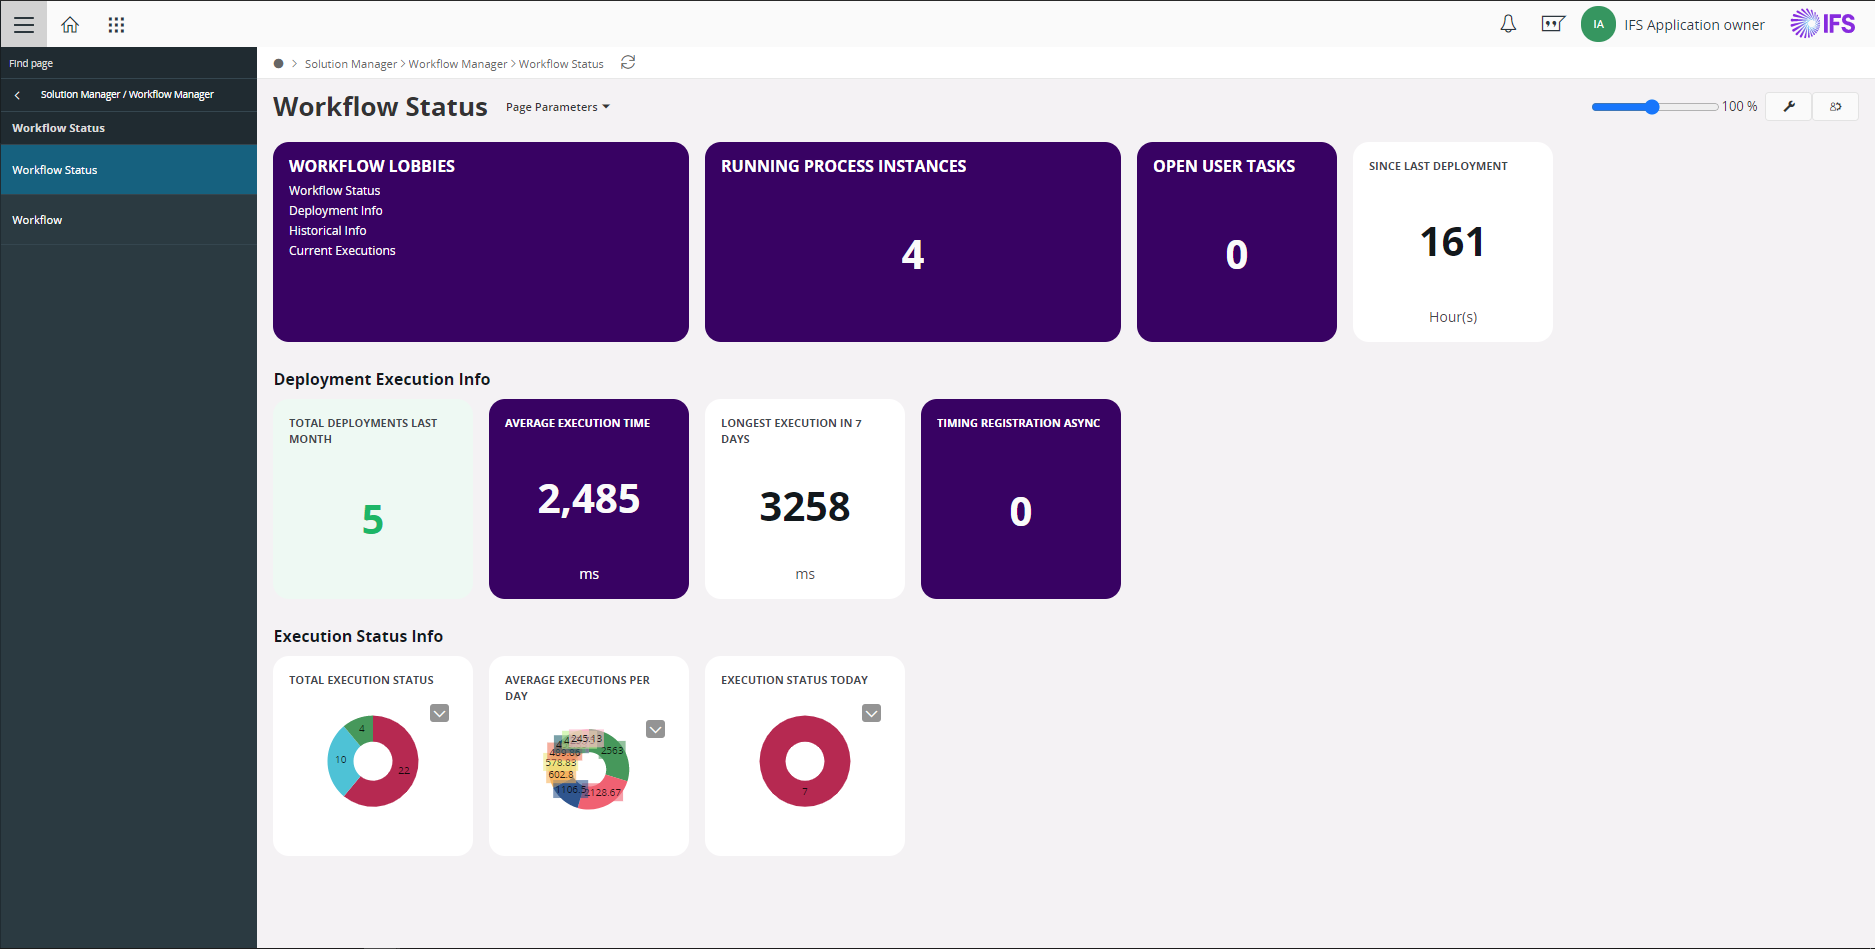Select Workflow in the sidebar

point(37,220)
